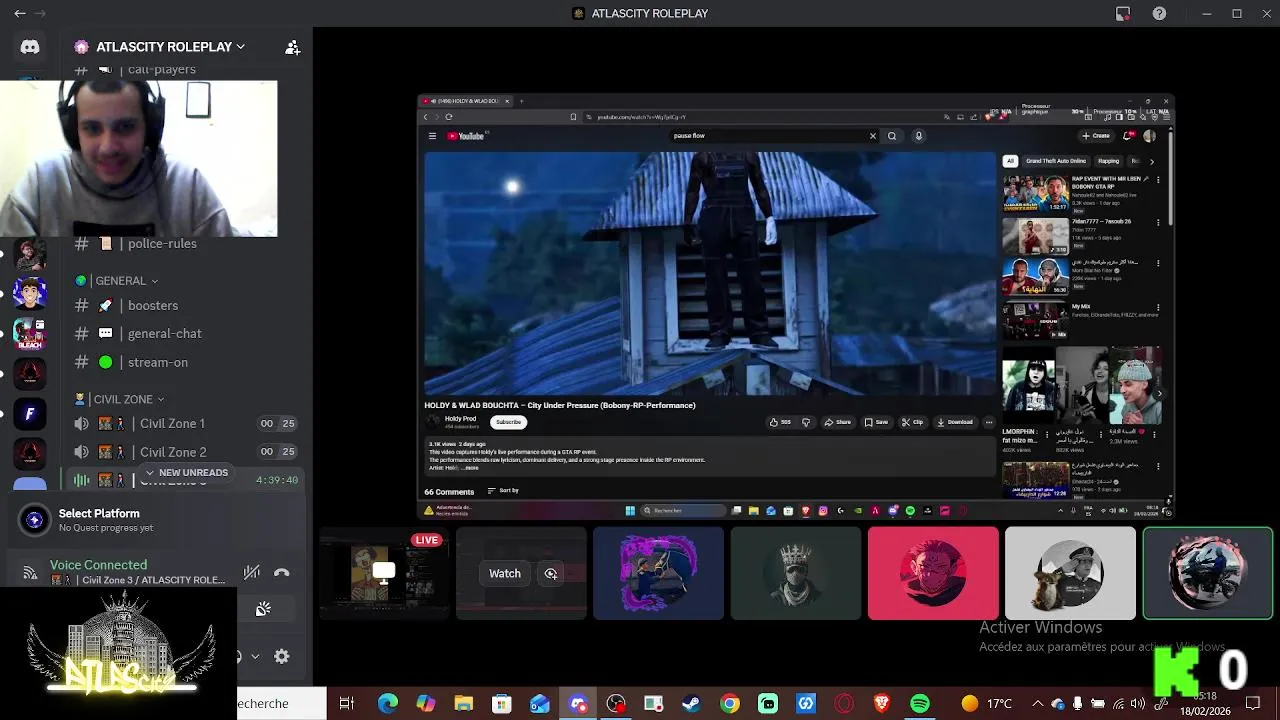The height and width of the screenshot is (720, 1280).
Task: Click the invite members icon beside server name
Action: [292, 47]
